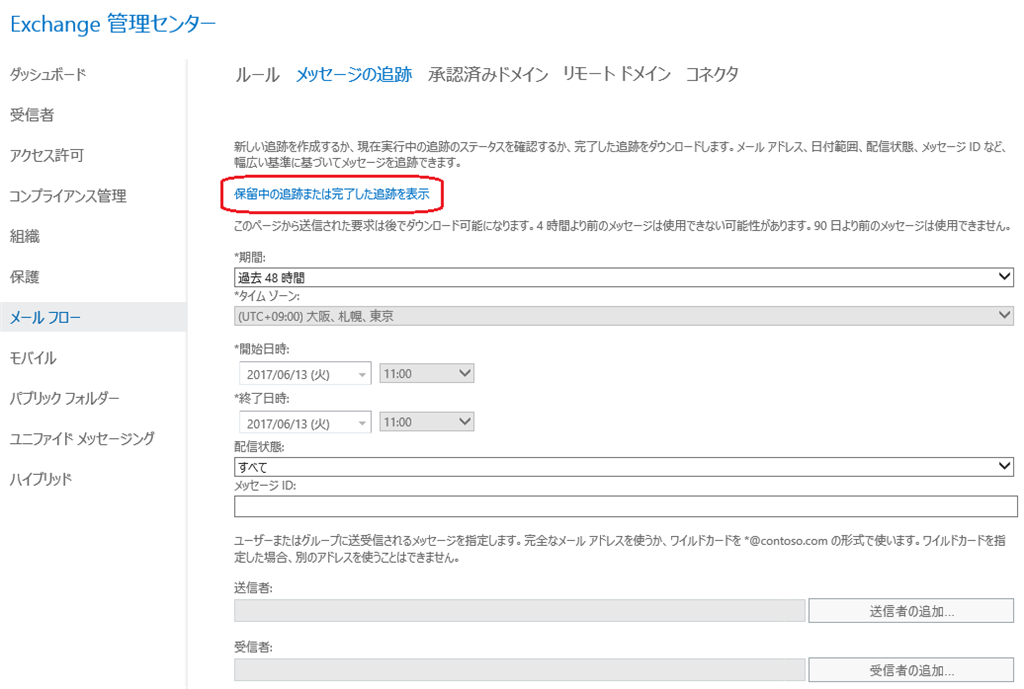Go to パブリック フォルダー
Image resolution: width=1024 pixels, height=689 pixels.
tap(64, 398)
